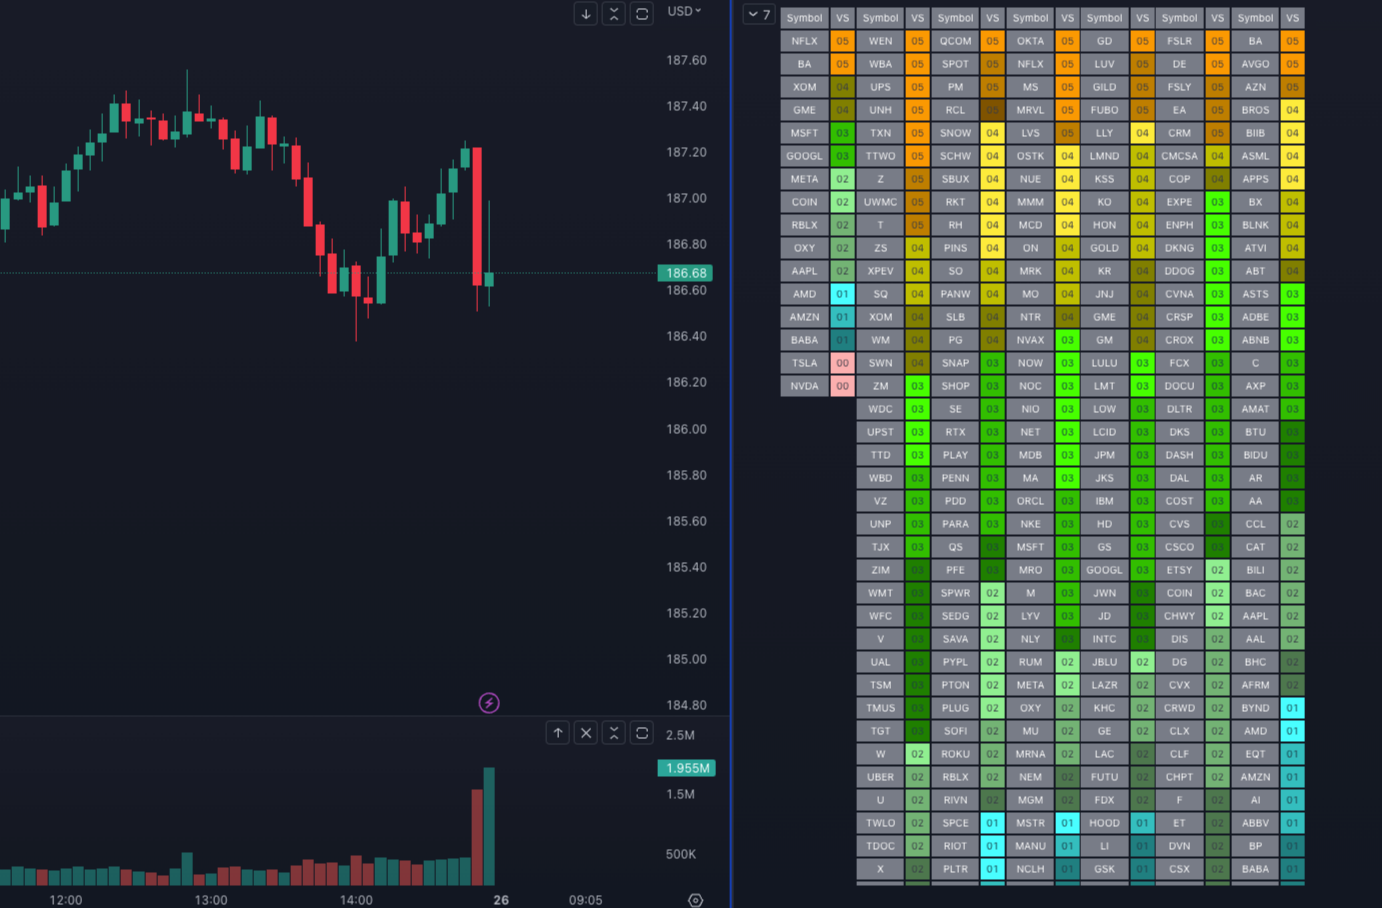
Task: Maximize the volume pane
Action: [642, 733]
